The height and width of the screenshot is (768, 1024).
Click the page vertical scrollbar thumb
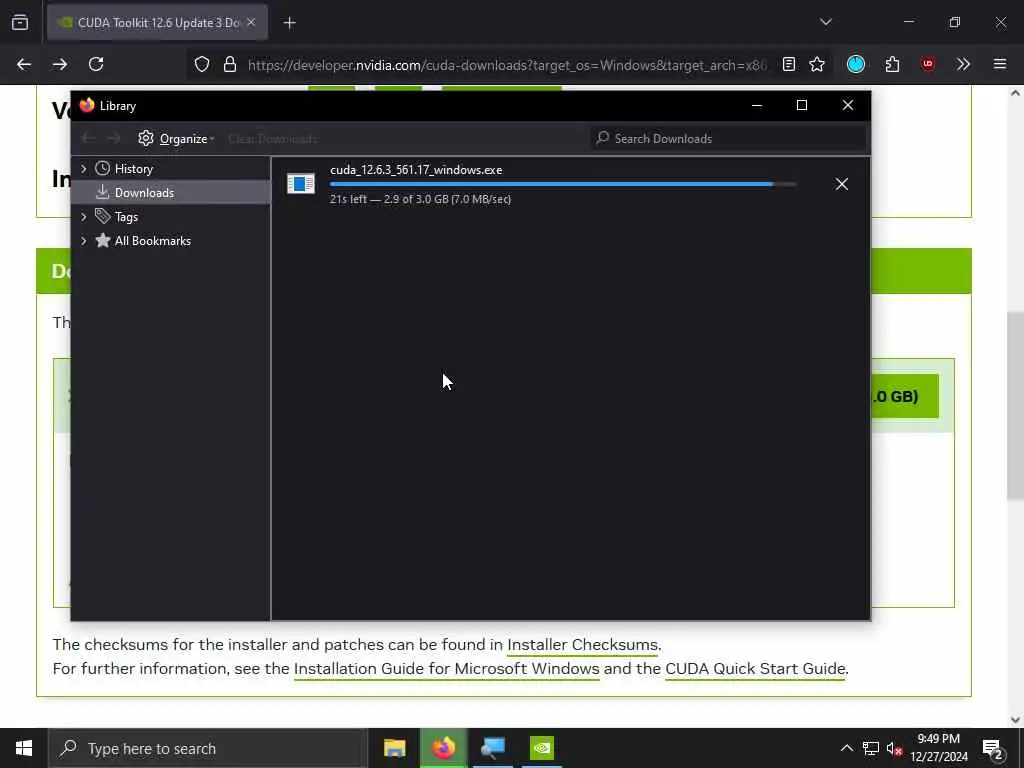point(1015,406)
